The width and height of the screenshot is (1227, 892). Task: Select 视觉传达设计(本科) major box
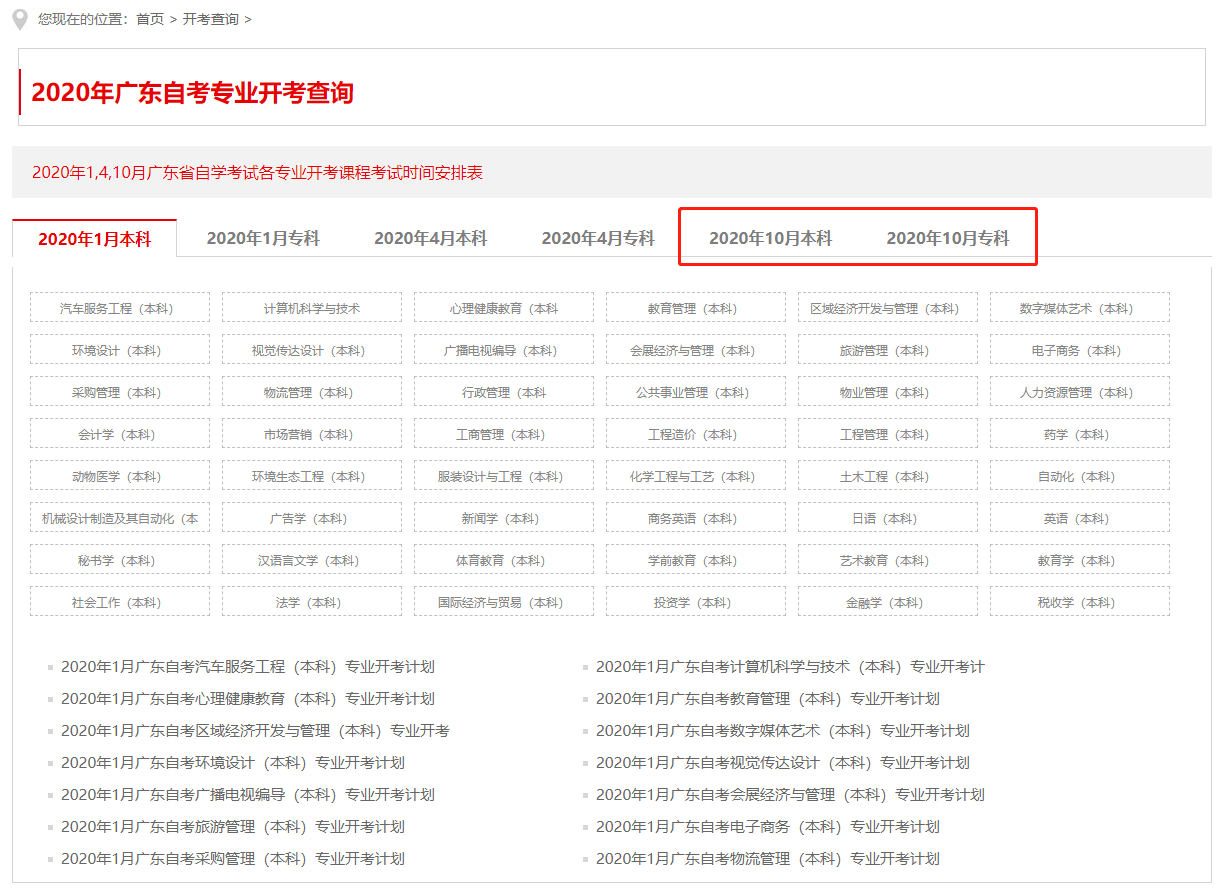(x=312, y=350)
